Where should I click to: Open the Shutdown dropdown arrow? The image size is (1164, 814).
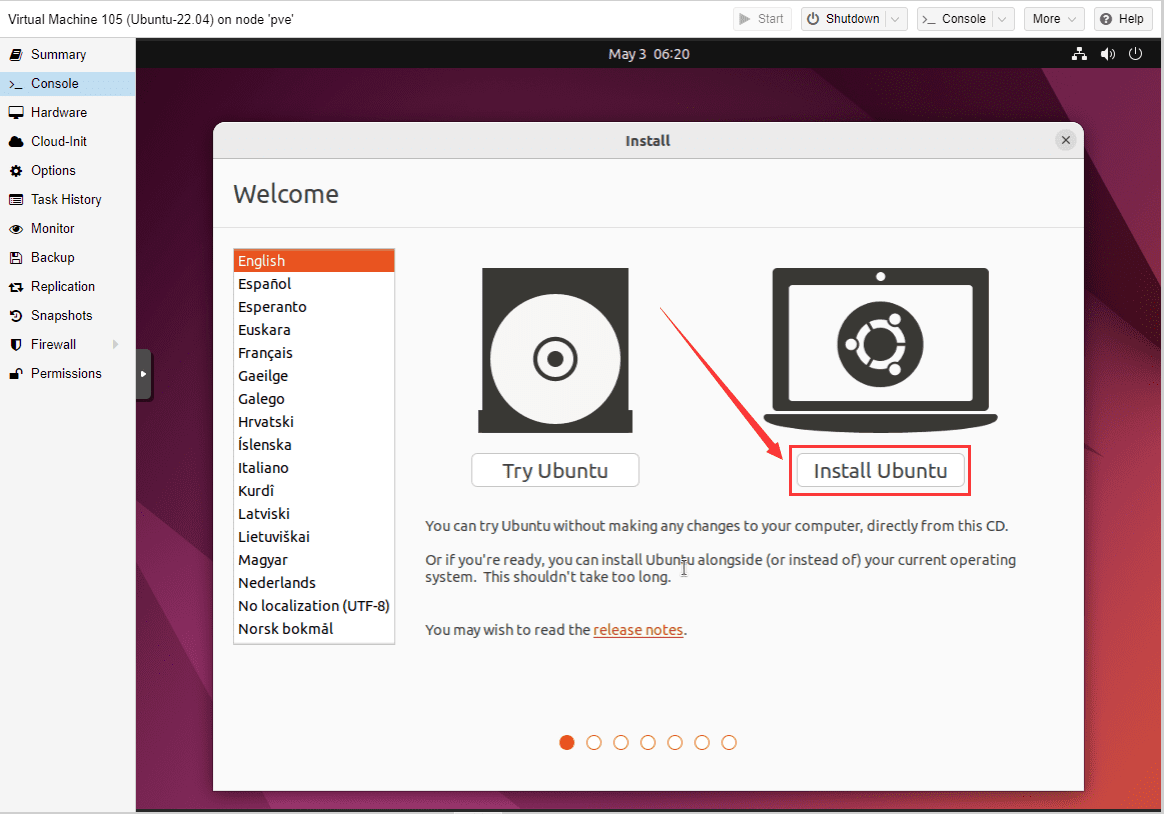[x=896, y=19]
